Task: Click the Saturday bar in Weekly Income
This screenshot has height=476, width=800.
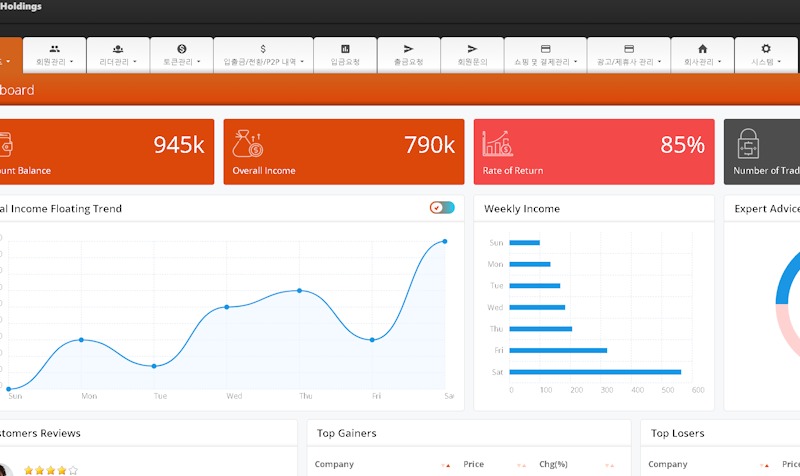Action: click(595, 372)
